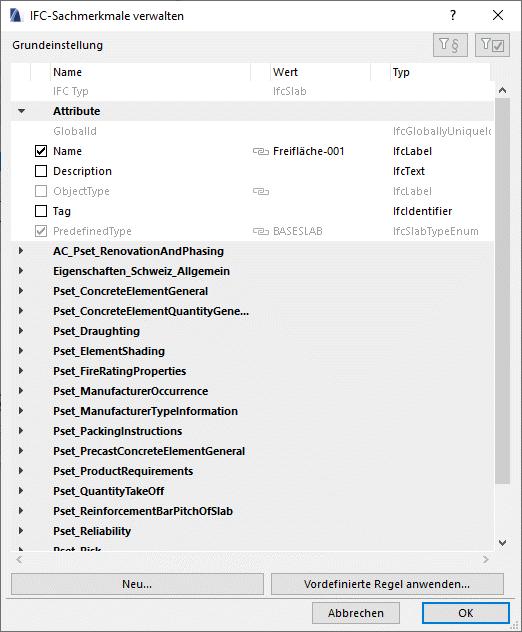Click the link icon beside BASESLAB
The image size is (522, 632).
click(261, 231)
